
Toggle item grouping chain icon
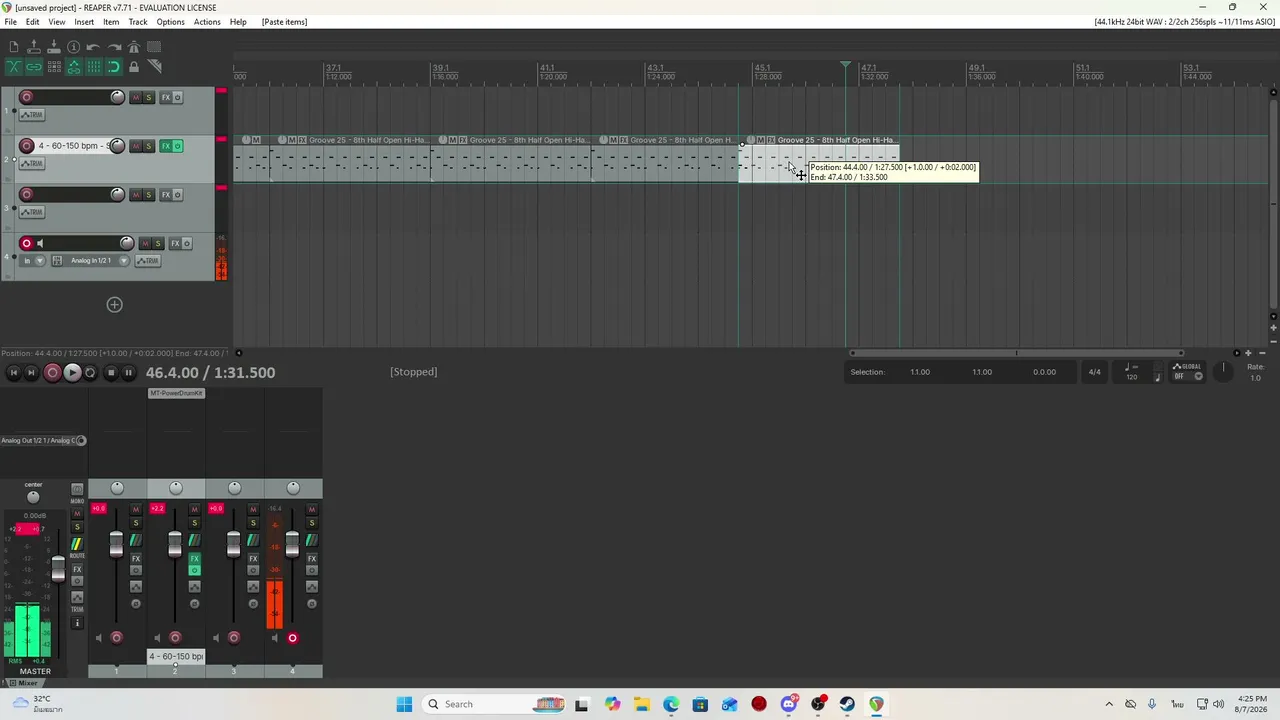click(34, 67)
